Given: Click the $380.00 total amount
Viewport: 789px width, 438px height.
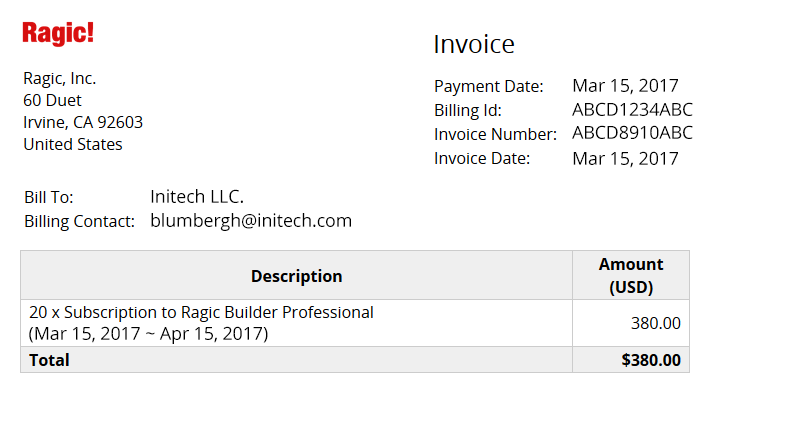Looking at the screenshot, I should click(x=651, y=360).
